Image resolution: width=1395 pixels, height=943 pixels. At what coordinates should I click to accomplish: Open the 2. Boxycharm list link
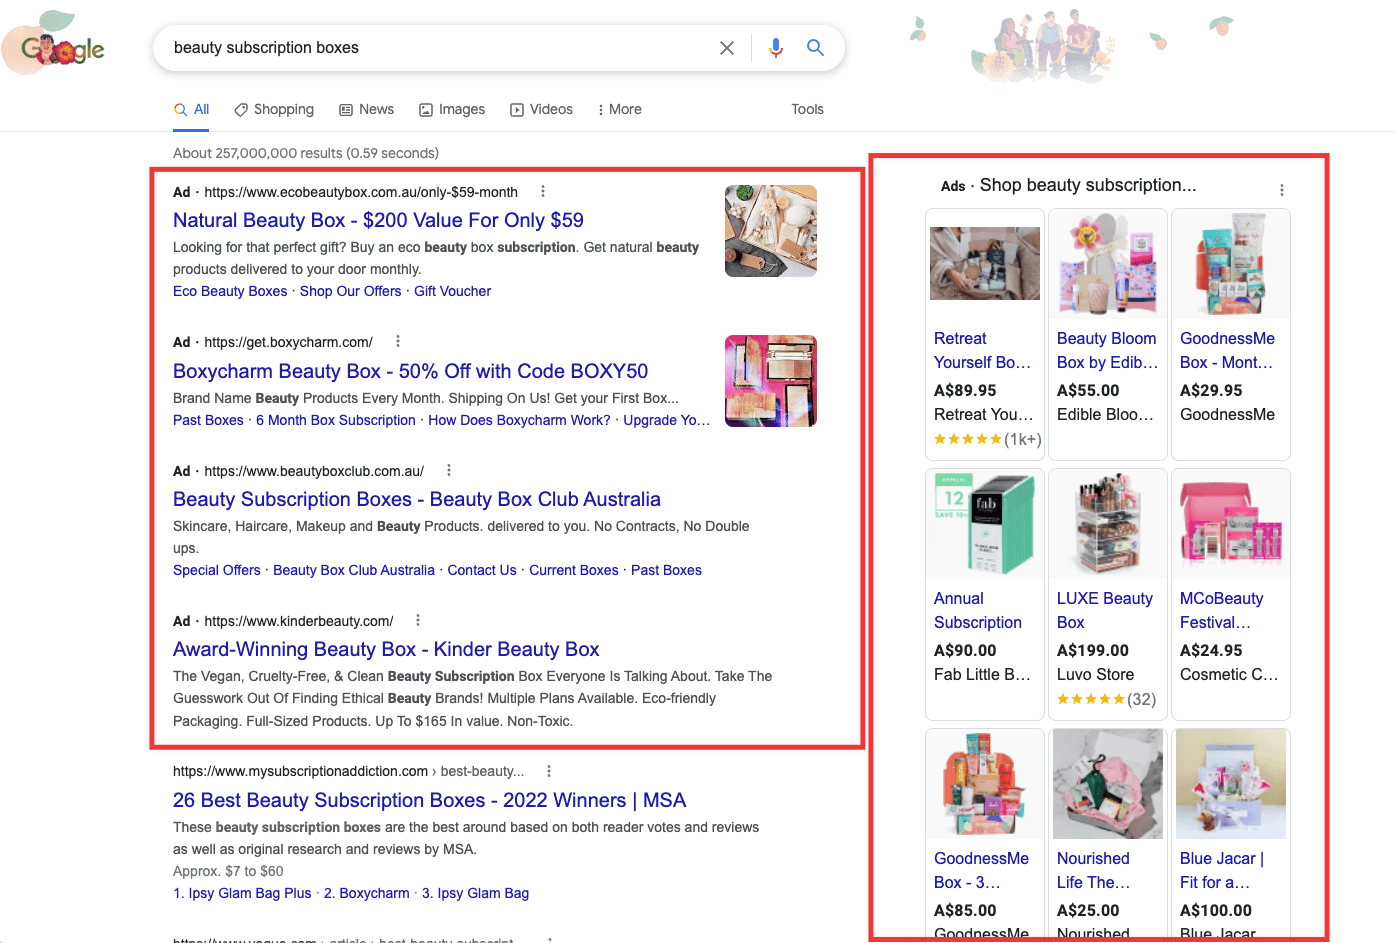(x=367, y=893)
